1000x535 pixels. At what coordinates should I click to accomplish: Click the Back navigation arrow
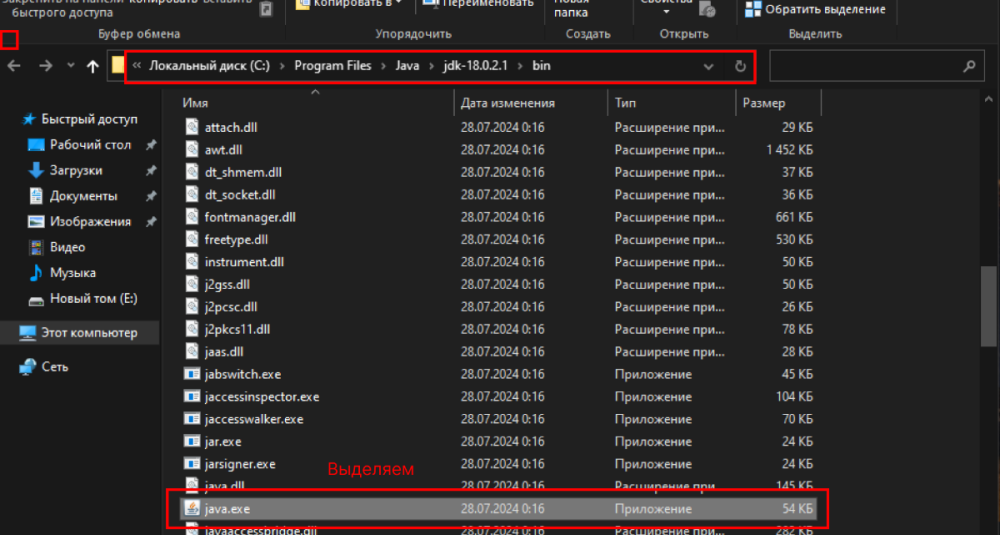14,66
